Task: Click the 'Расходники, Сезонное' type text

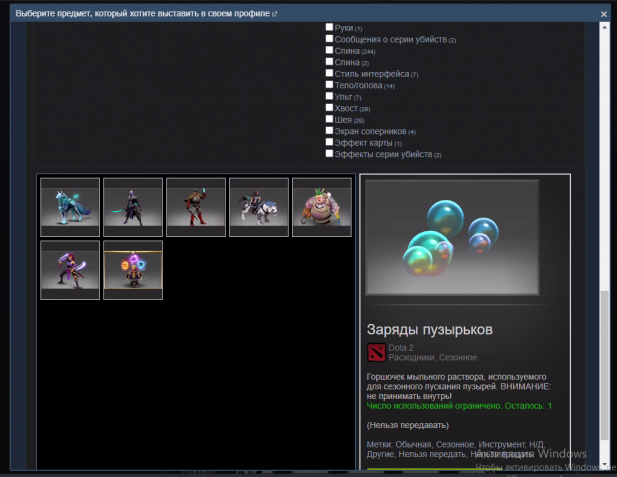Action: 432,357
